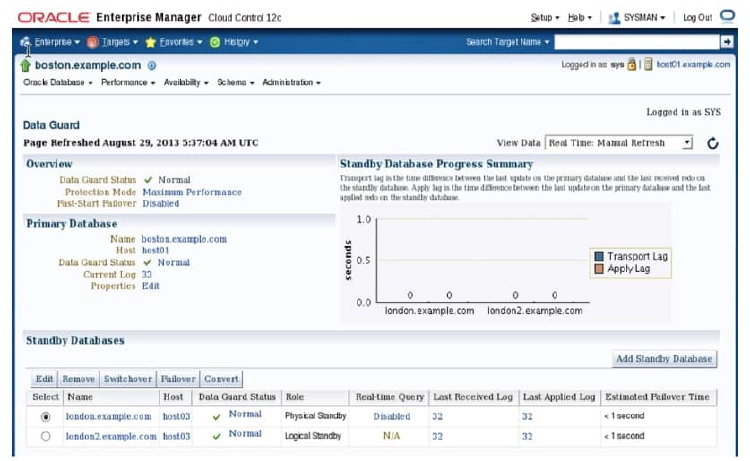Click host03 in the london.example.com row
Viewport: 750px width, 461px height.
[176, 417]
